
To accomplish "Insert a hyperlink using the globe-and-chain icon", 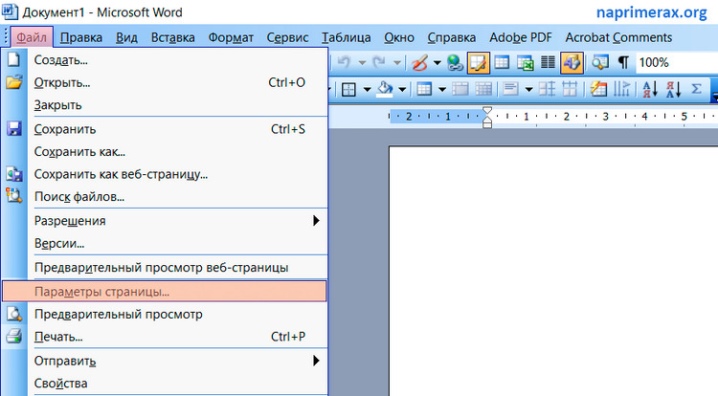I will click(455, 63).
